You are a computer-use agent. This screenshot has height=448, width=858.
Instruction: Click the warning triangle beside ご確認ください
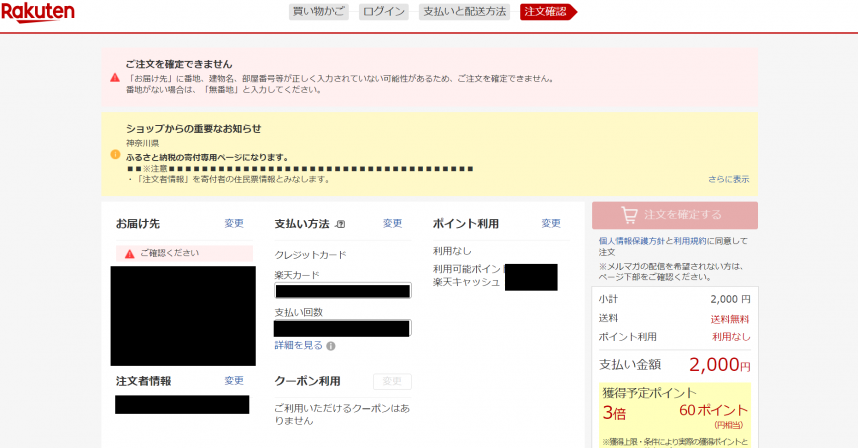[129, 254]
